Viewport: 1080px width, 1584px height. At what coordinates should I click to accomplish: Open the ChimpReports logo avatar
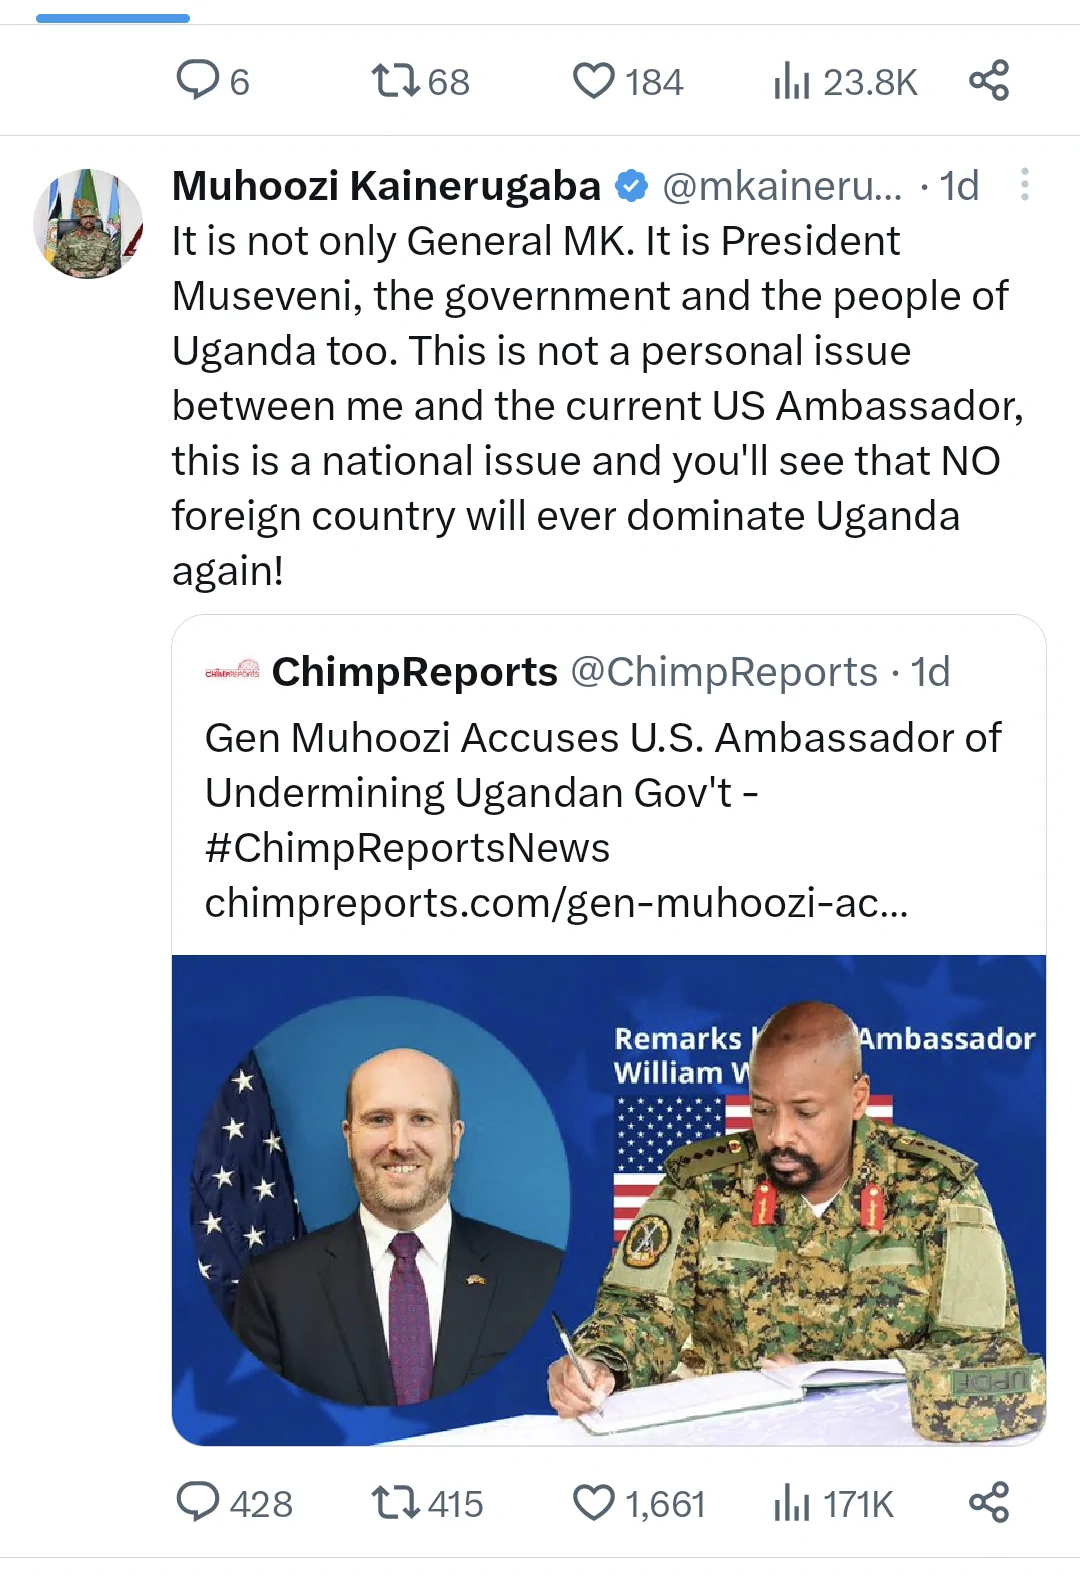tap(232, 671)
